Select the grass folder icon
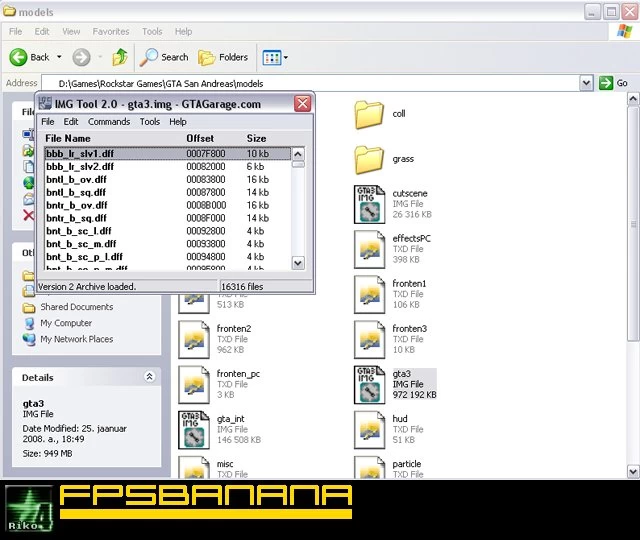 pos(369,160)
